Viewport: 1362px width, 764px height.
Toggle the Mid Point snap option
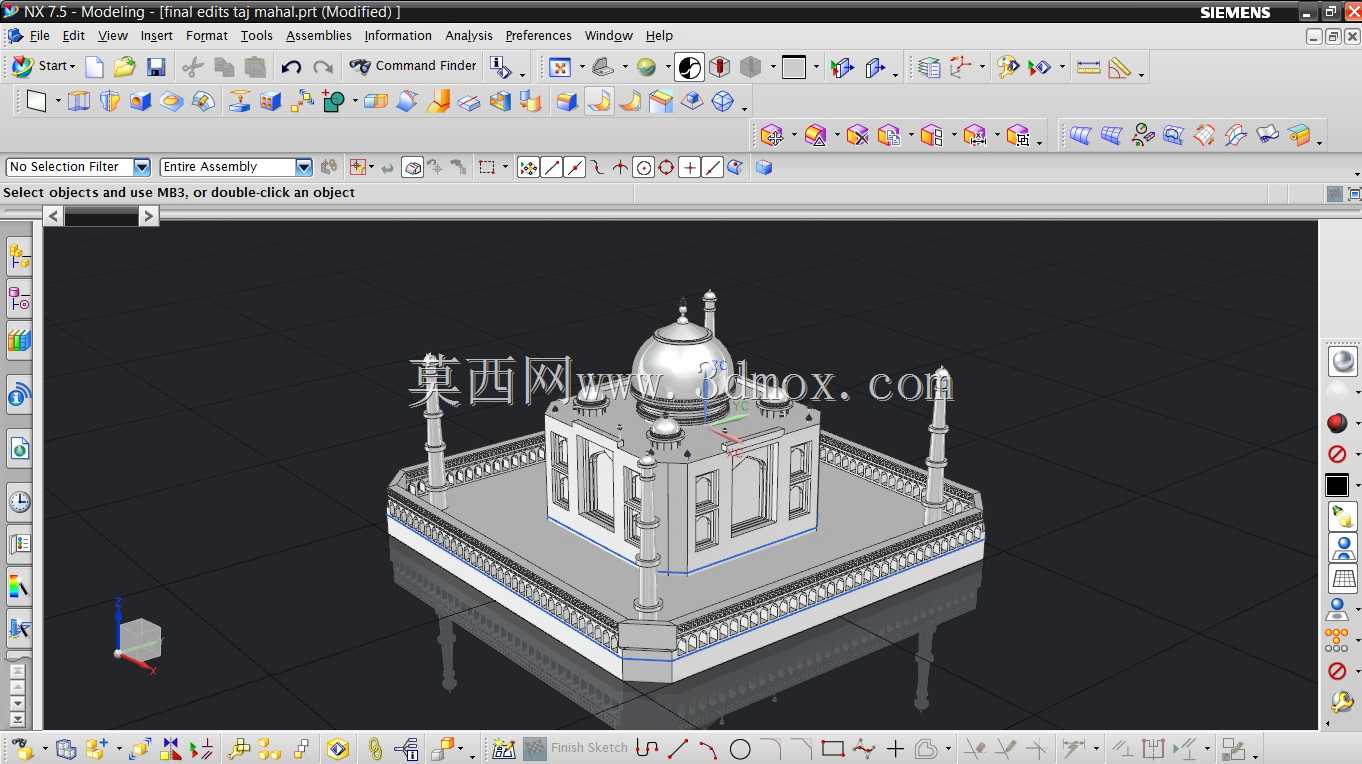[x=575, y=167]
